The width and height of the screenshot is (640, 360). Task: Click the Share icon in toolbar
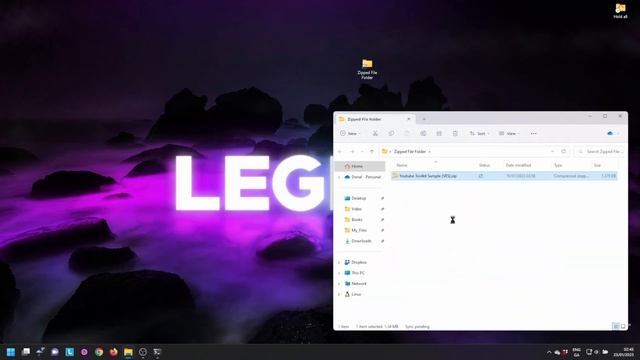(439, 133)
